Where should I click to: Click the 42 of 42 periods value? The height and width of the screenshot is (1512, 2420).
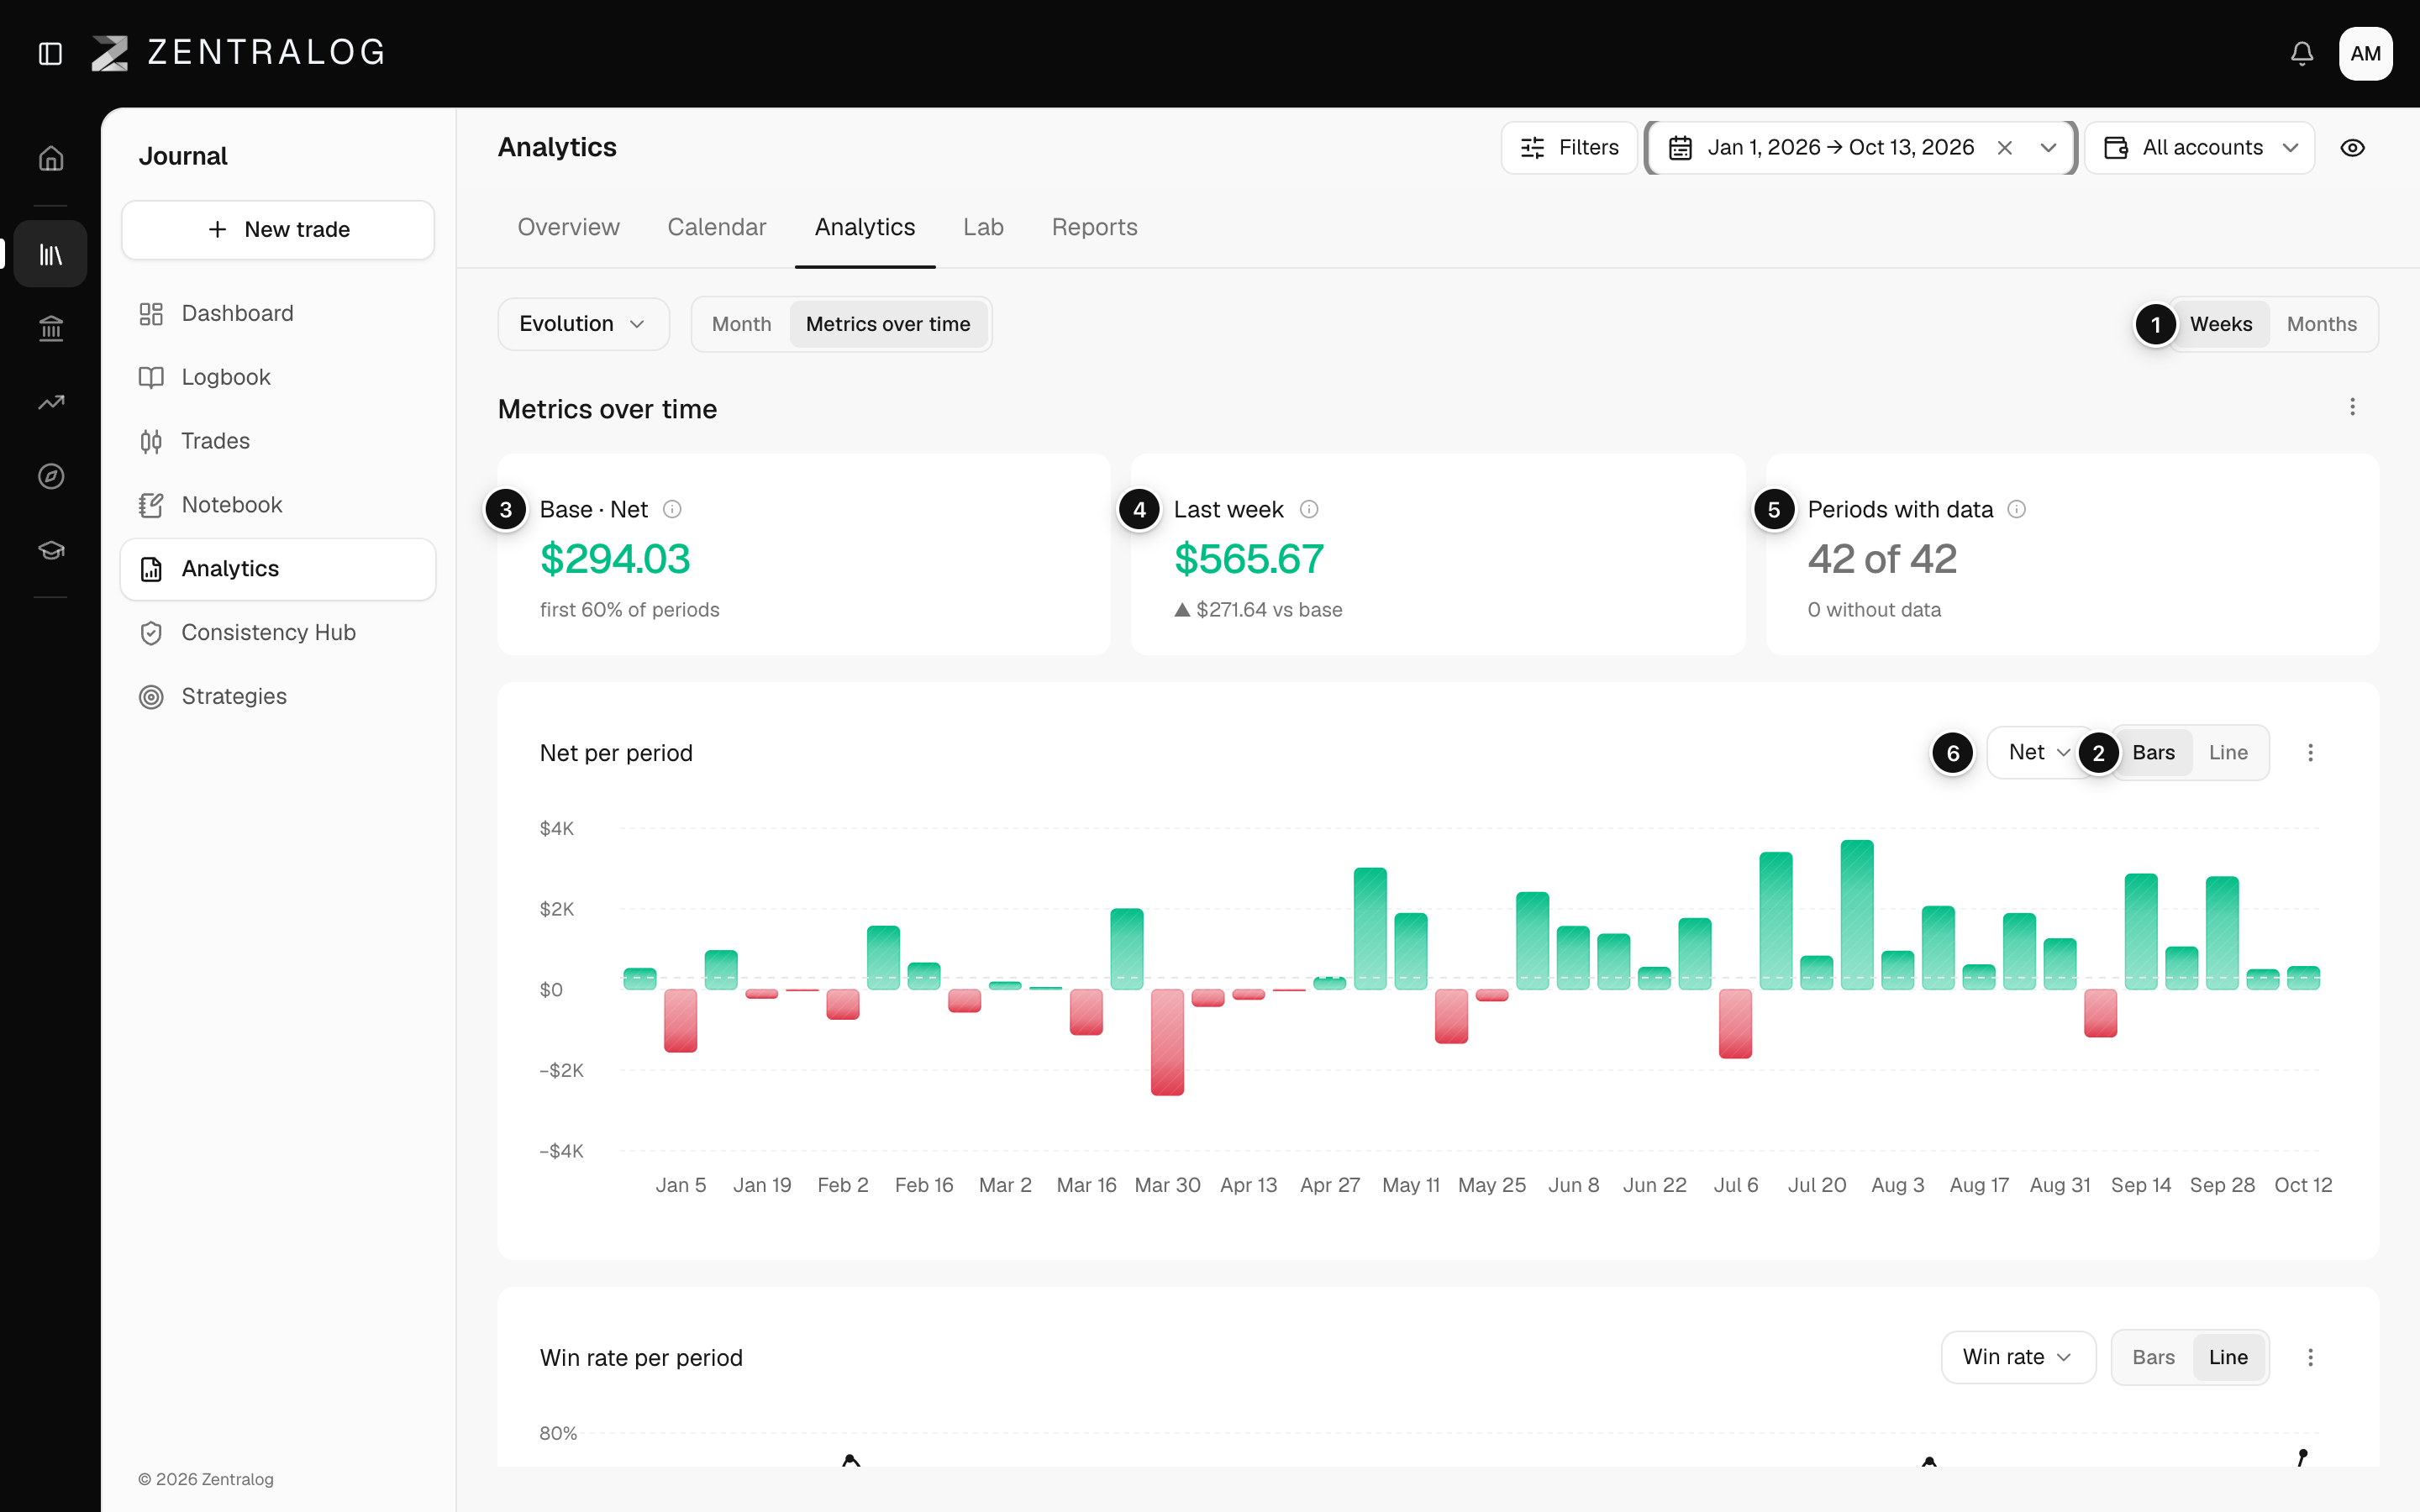pos(1882,559)
